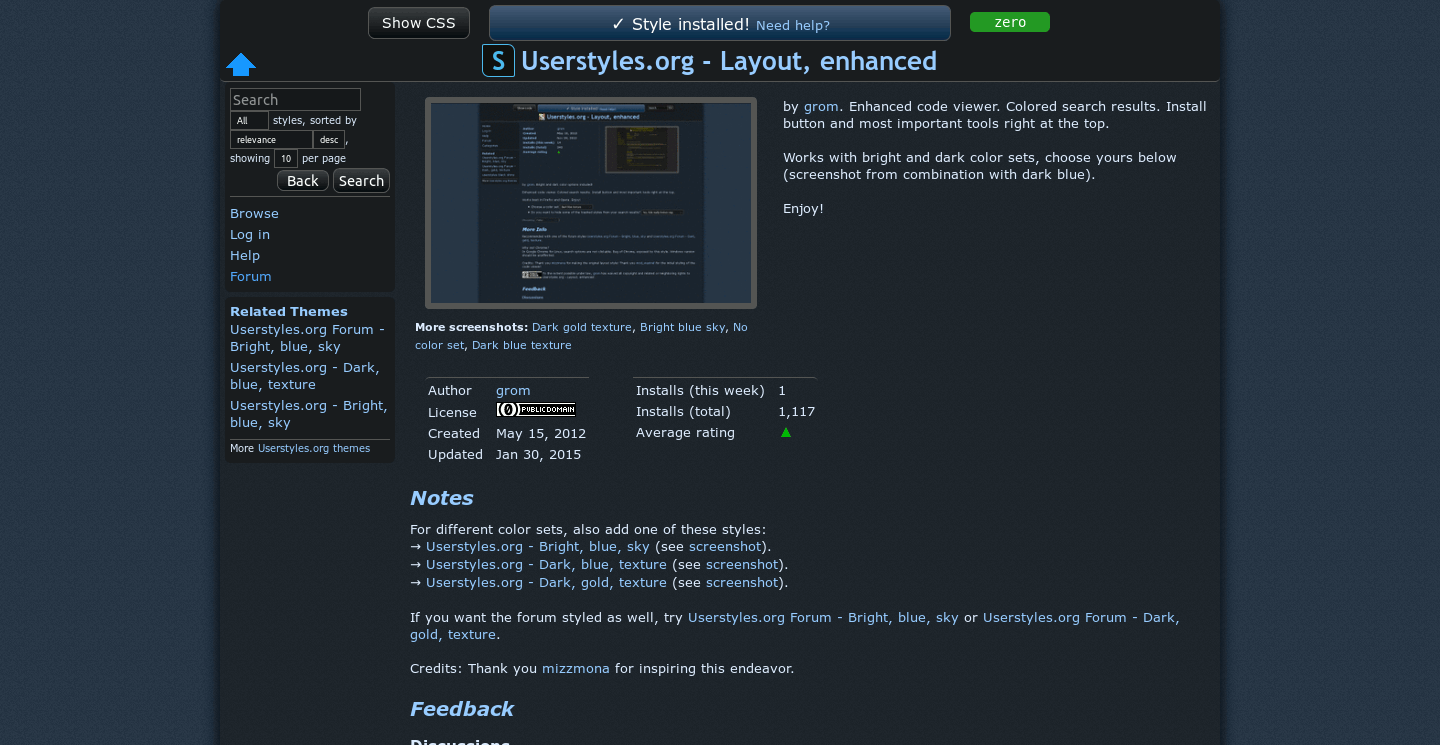This screenshot has width=1440, height=745.
Task: Focus the Search input field
Action: point(295,99)
